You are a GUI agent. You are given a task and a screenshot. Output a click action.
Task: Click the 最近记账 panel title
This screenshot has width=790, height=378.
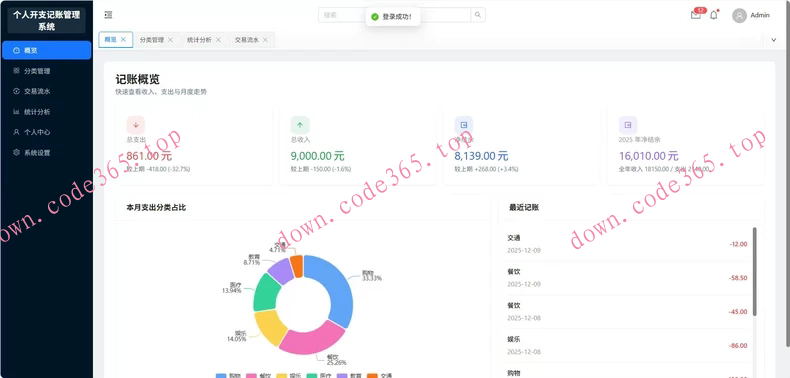[524, 207]
